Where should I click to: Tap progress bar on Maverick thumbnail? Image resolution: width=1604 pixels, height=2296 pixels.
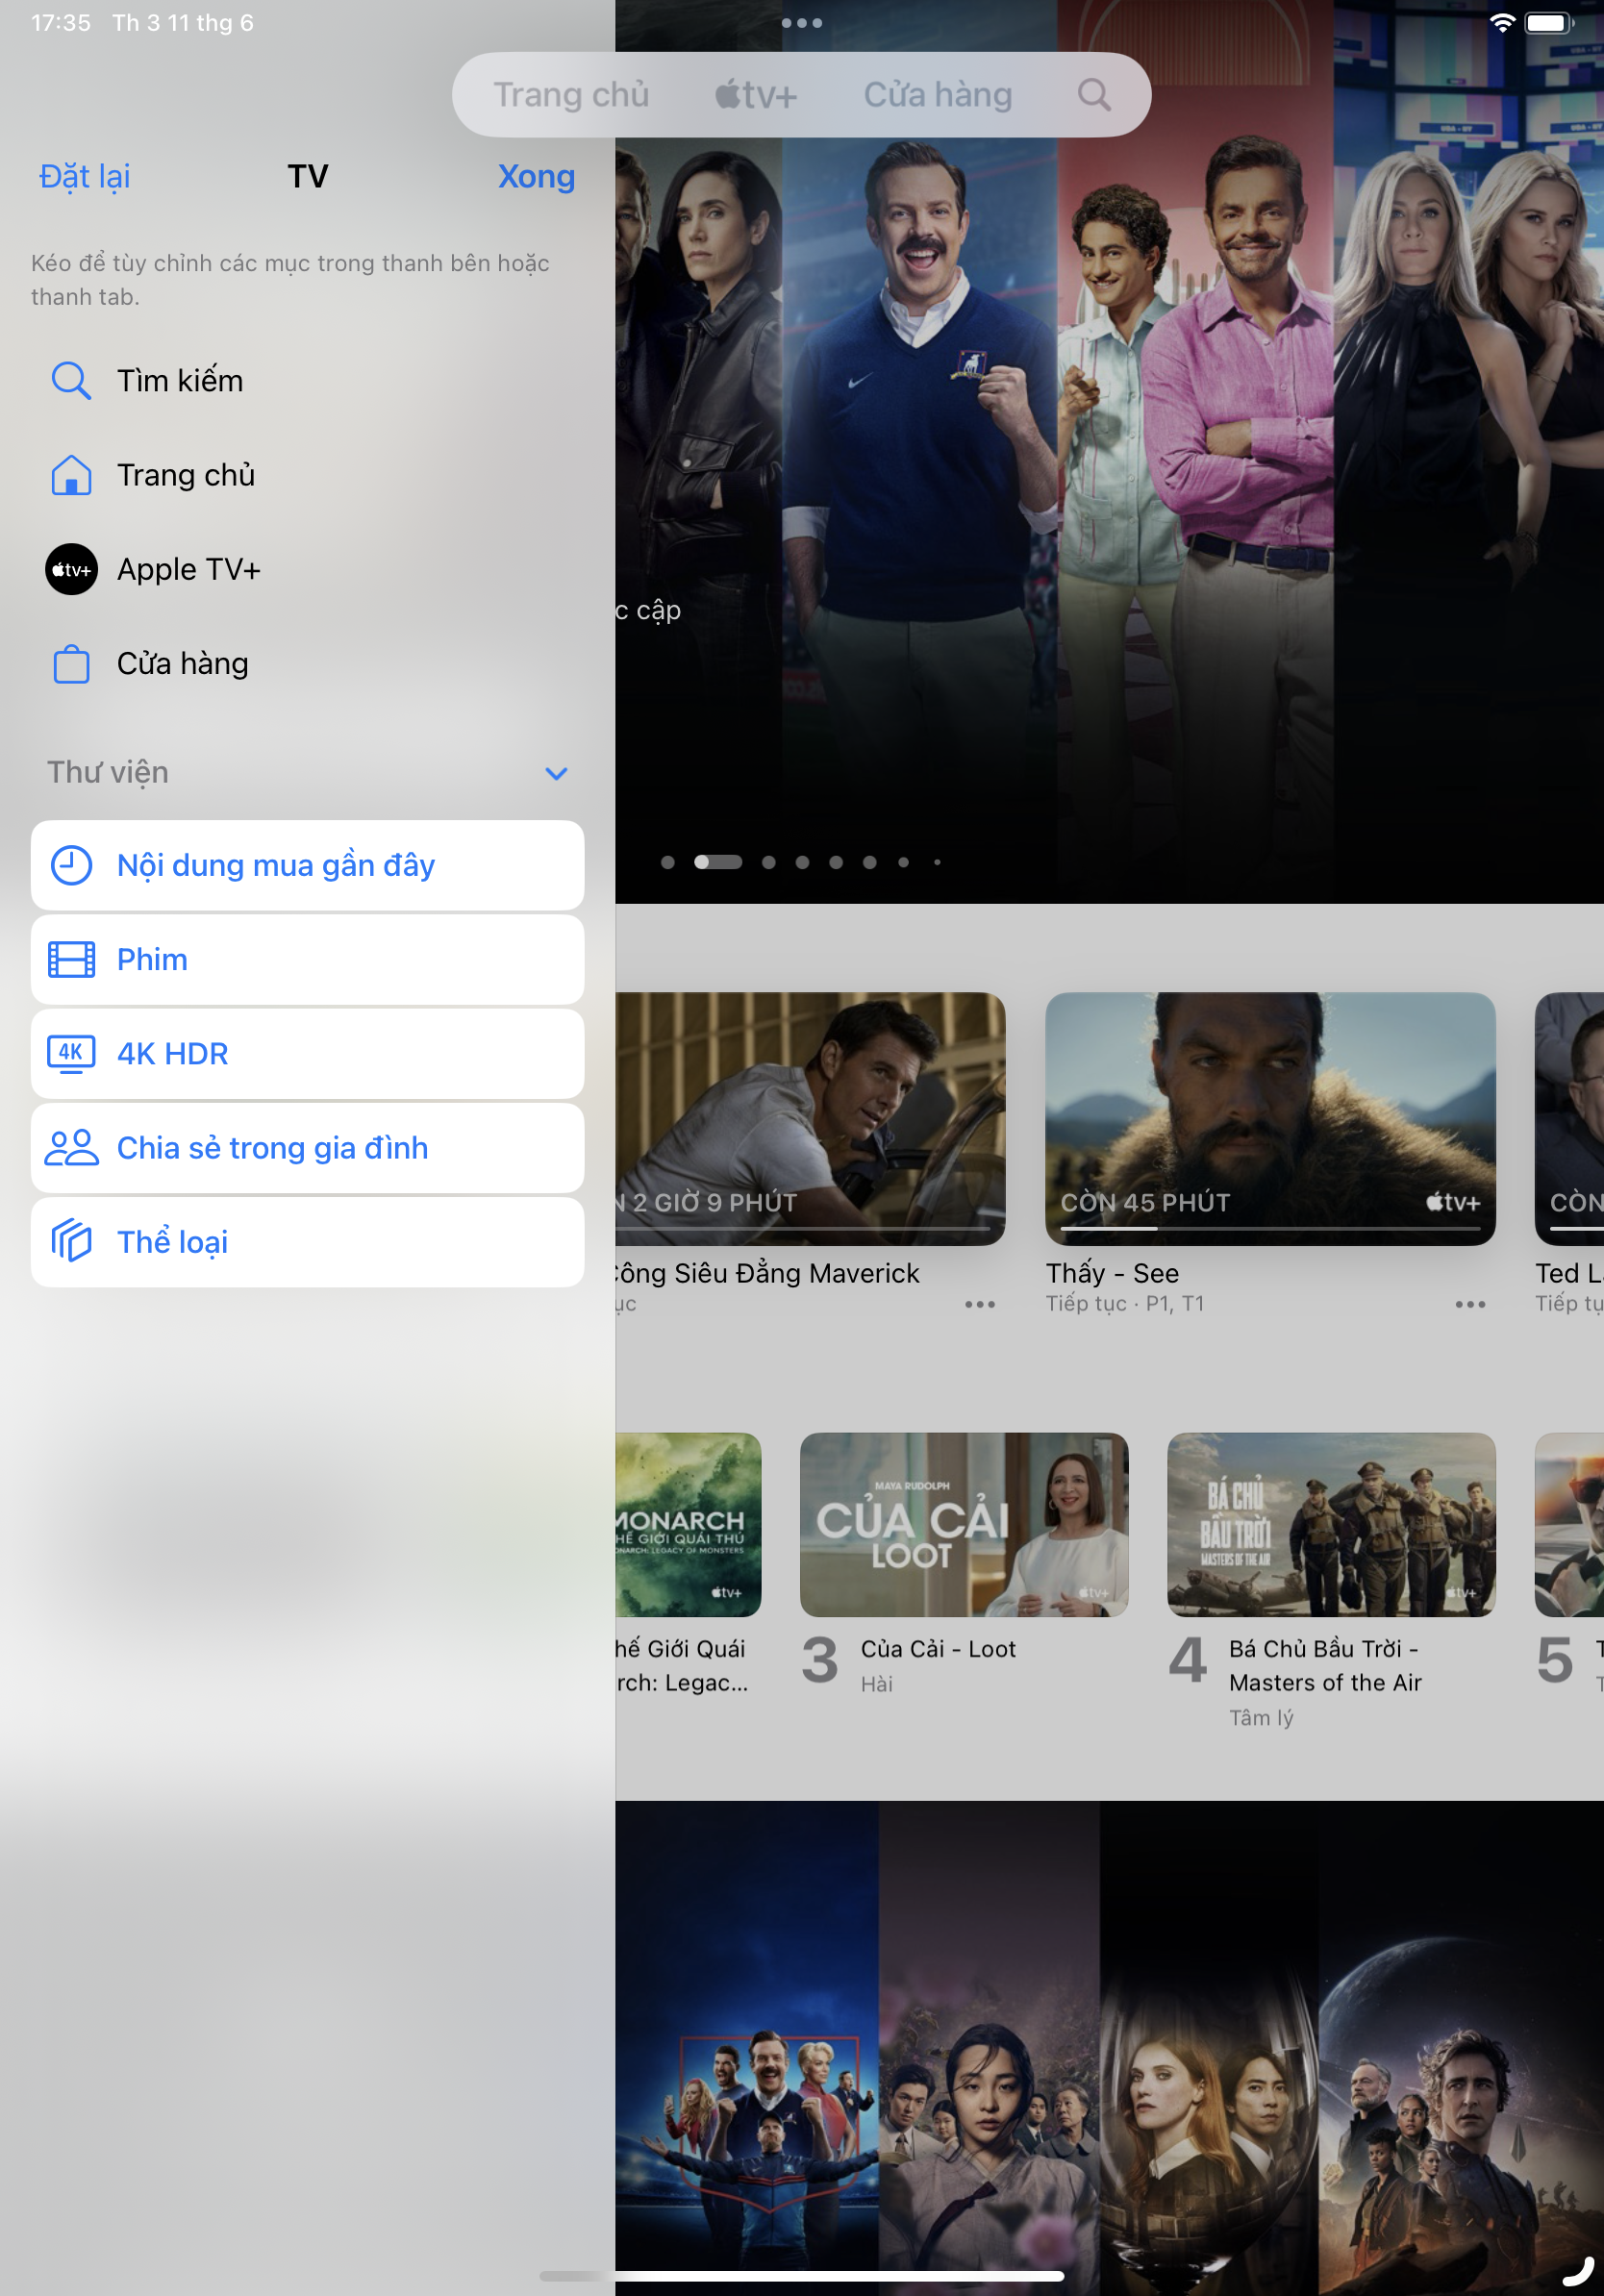pos(803,1228)
